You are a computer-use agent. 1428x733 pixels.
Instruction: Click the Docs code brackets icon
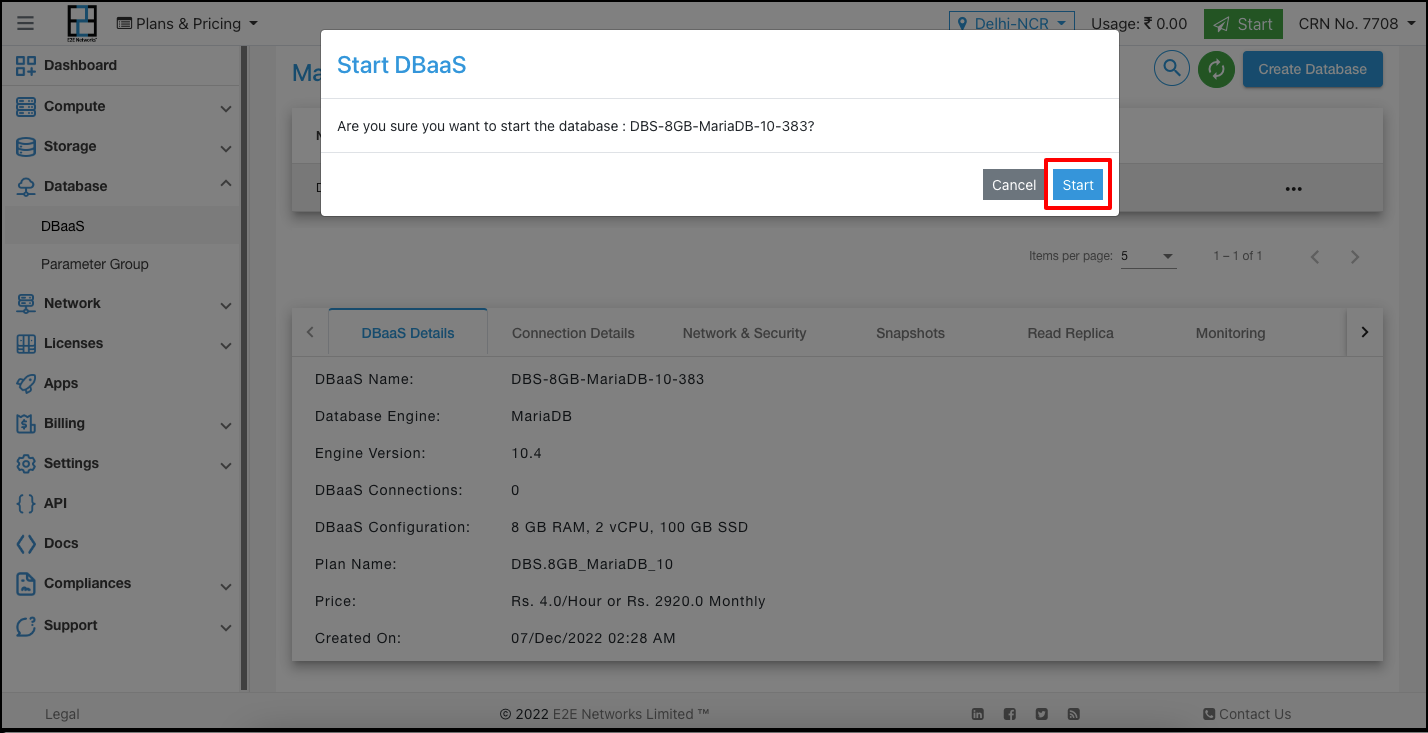coord(26,543)
